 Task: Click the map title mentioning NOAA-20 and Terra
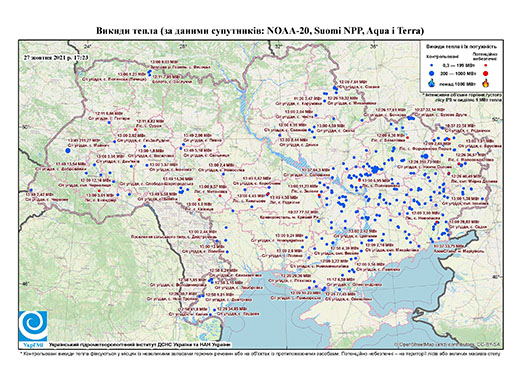pos(260,31)
